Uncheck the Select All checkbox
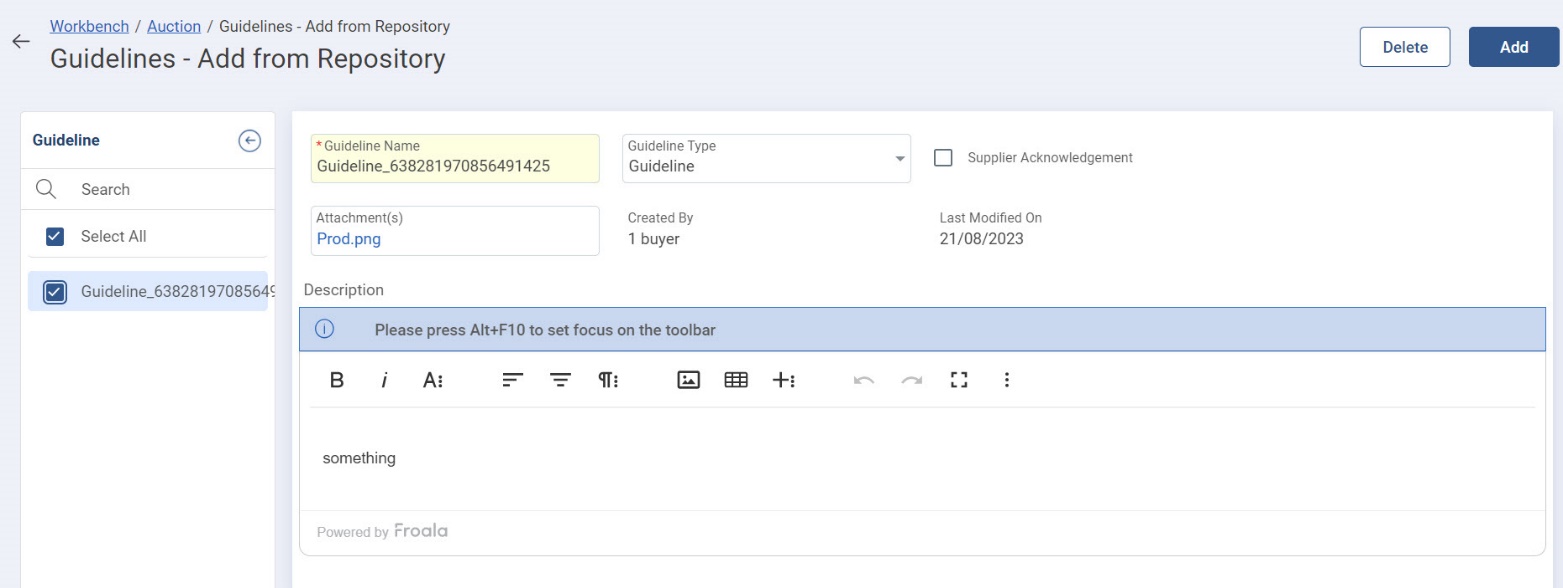The image size is (1563, 588). [x=56, y=237]
